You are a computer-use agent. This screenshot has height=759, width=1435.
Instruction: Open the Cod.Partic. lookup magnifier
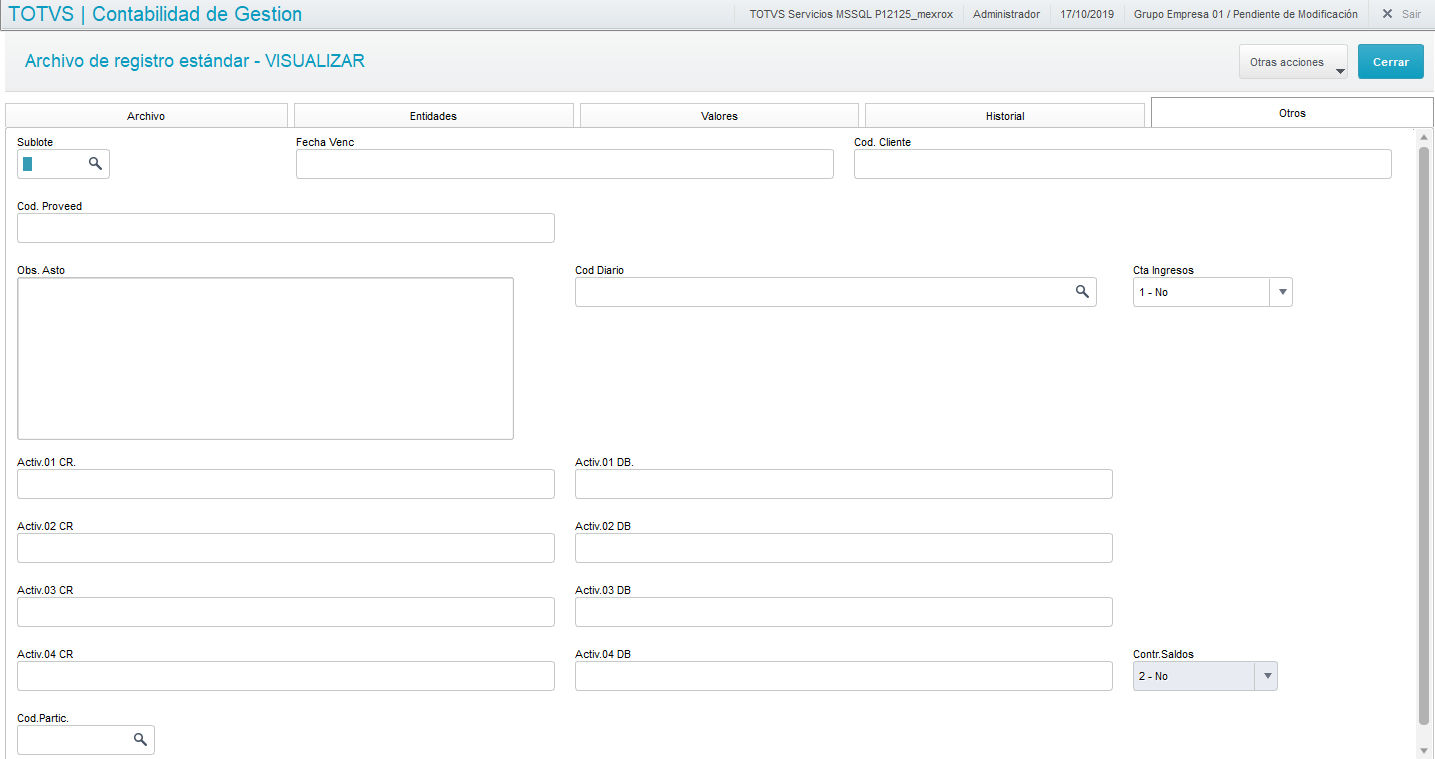(141, 739)
